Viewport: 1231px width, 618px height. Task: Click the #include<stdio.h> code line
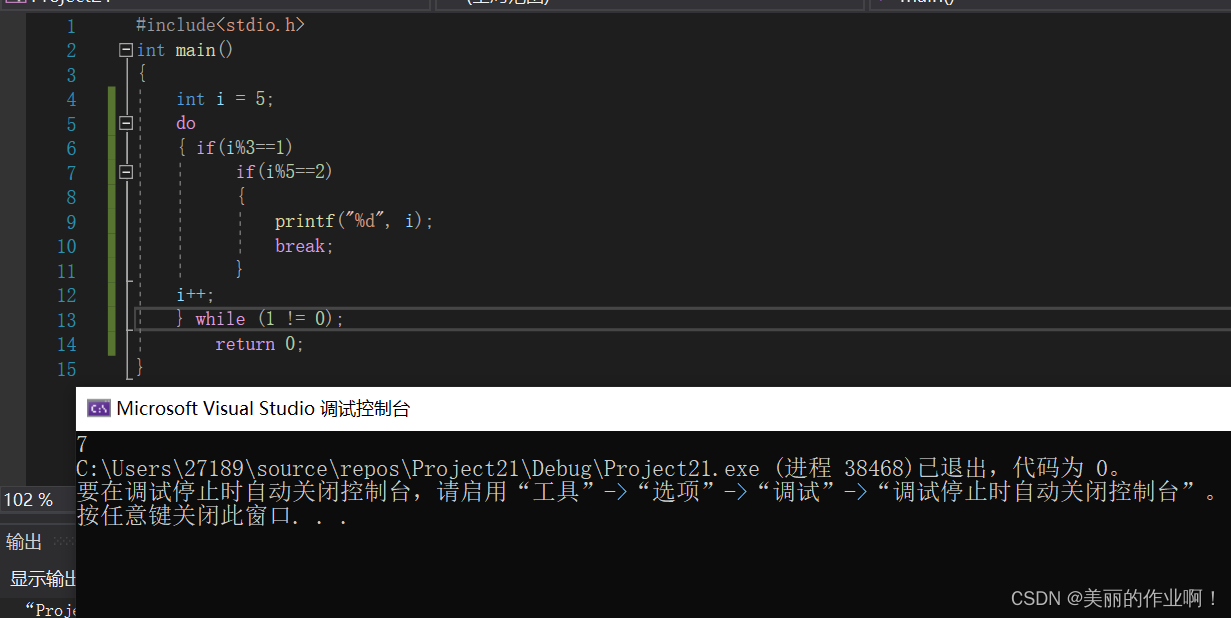[220, 25]
